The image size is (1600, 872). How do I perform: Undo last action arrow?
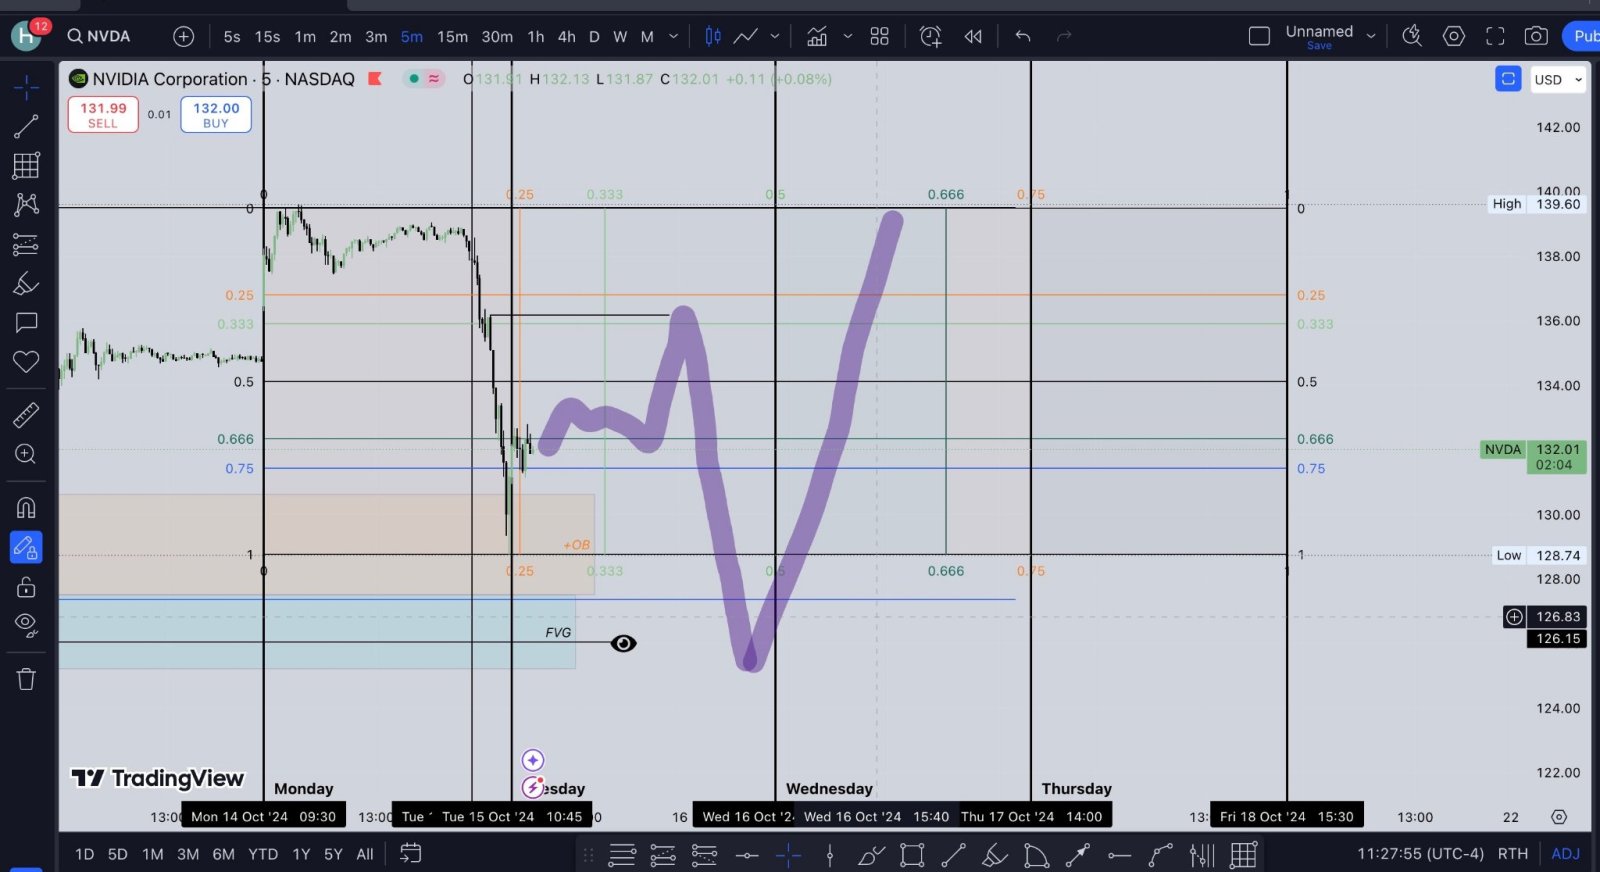(1022, 36)
